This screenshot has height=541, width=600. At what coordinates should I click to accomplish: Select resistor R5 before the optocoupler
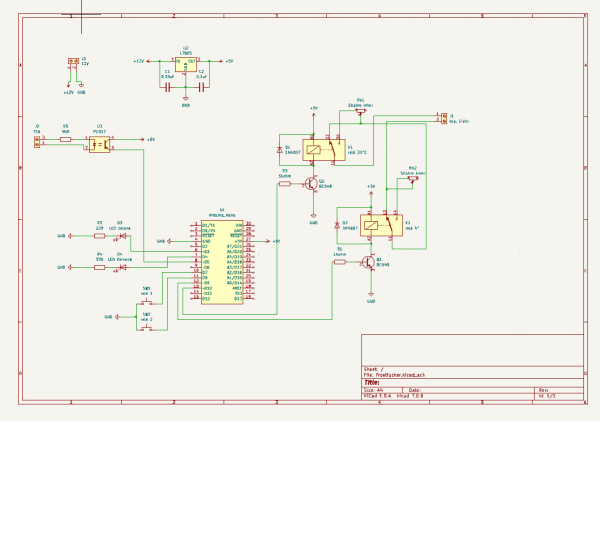tap(65, 140)
